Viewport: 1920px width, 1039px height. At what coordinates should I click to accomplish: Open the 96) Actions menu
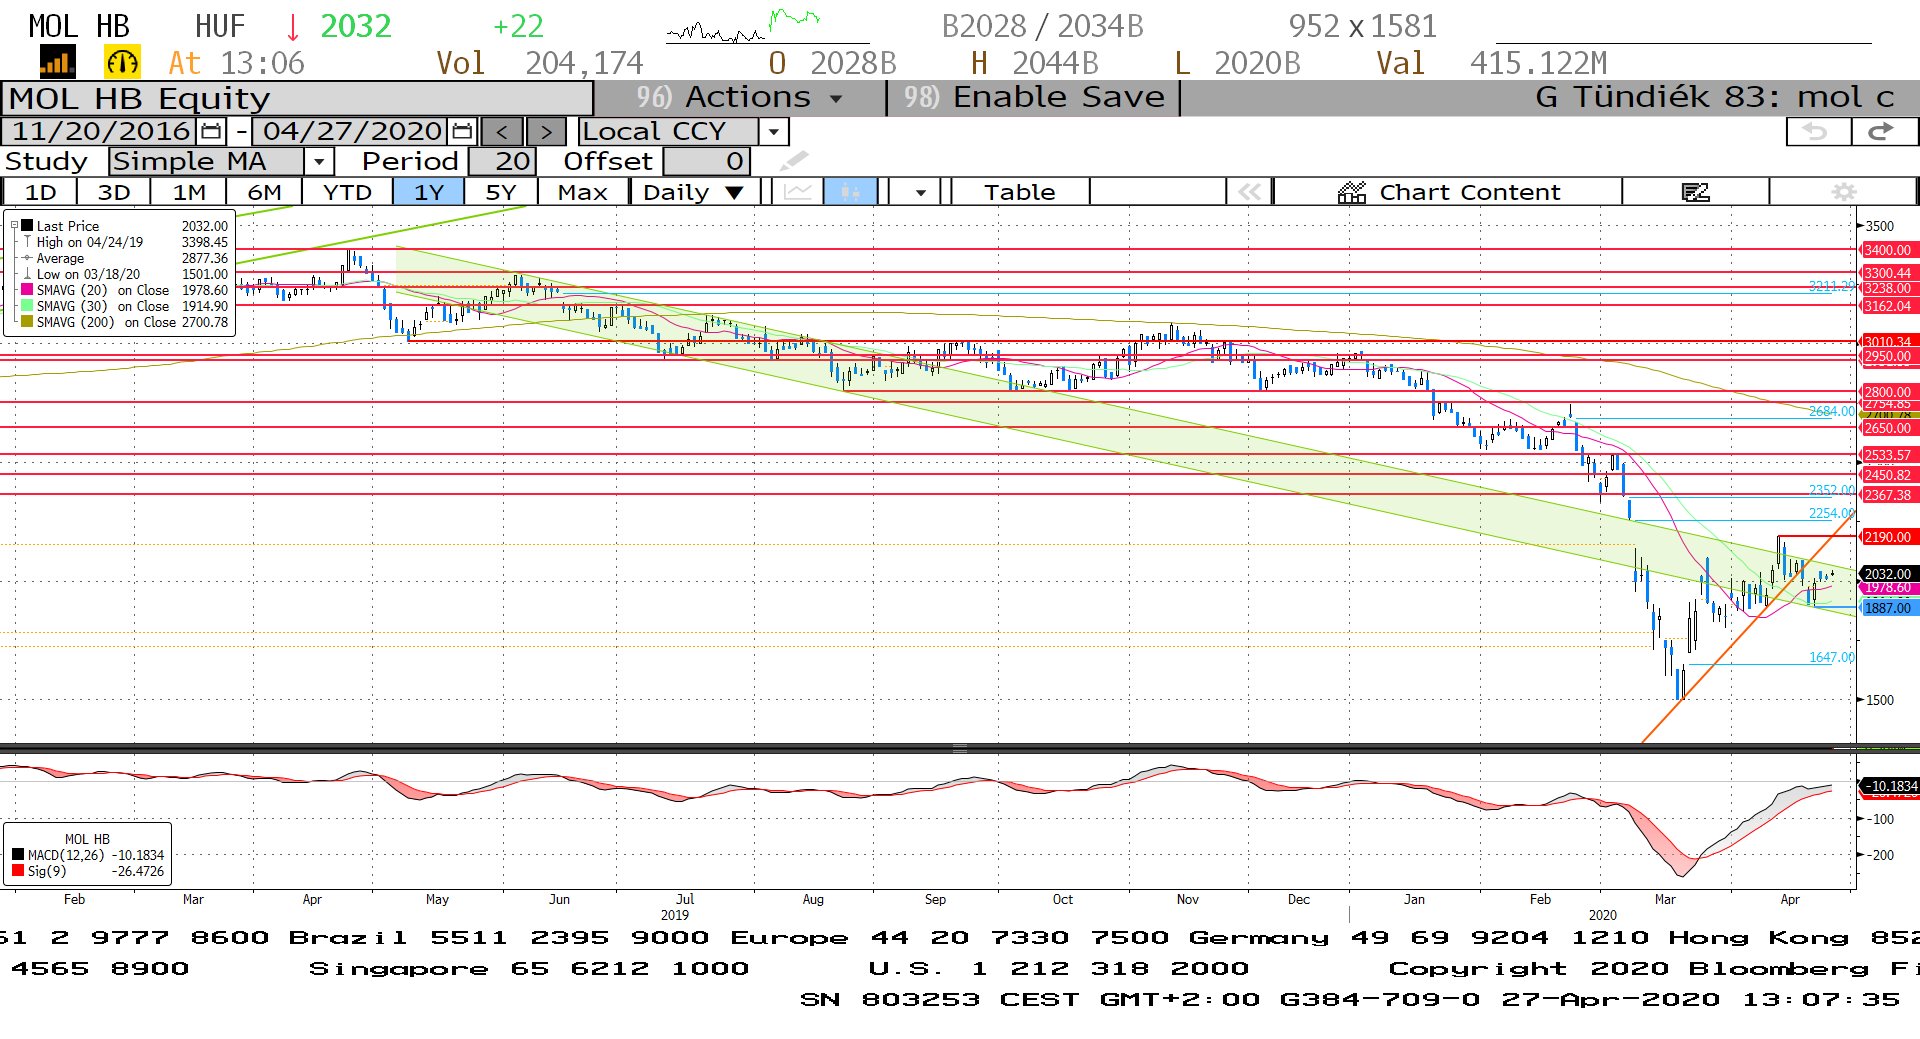pos(740,97)
